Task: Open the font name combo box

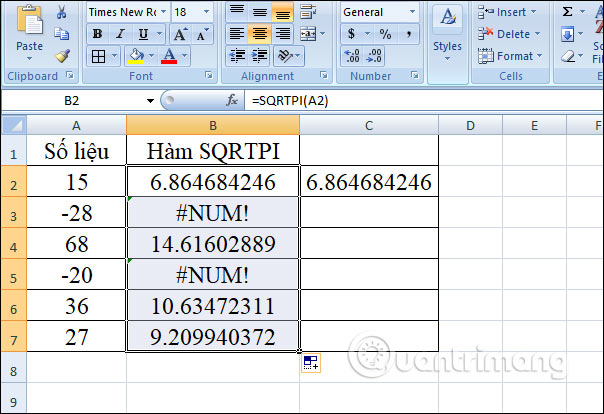Action: (128, 12)
